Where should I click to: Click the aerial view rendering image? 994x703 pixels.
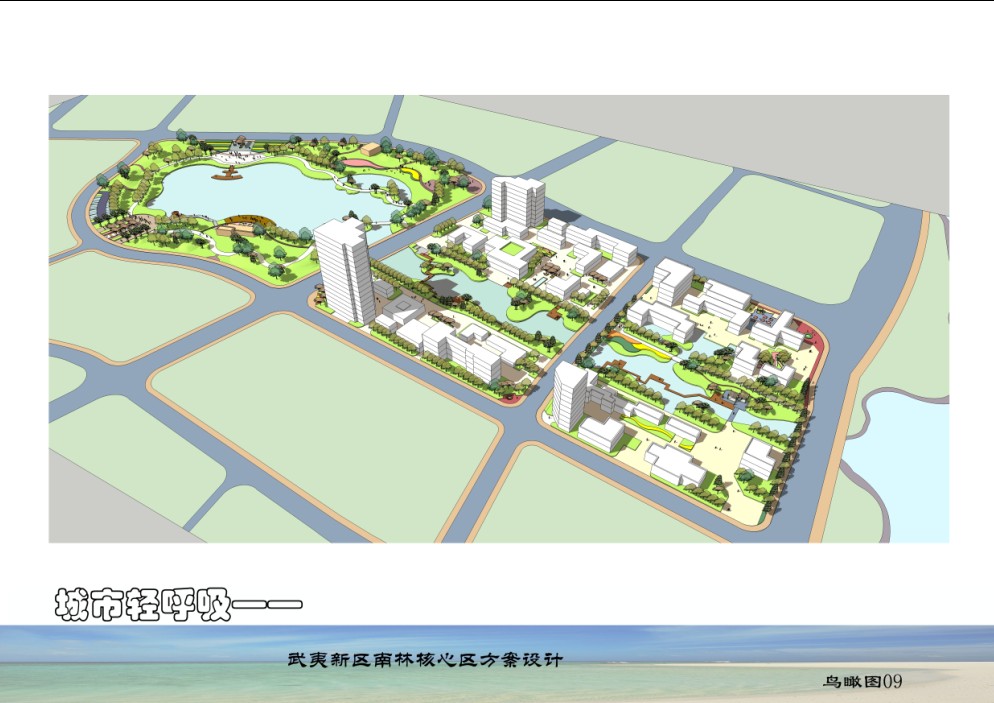(499, 319)
